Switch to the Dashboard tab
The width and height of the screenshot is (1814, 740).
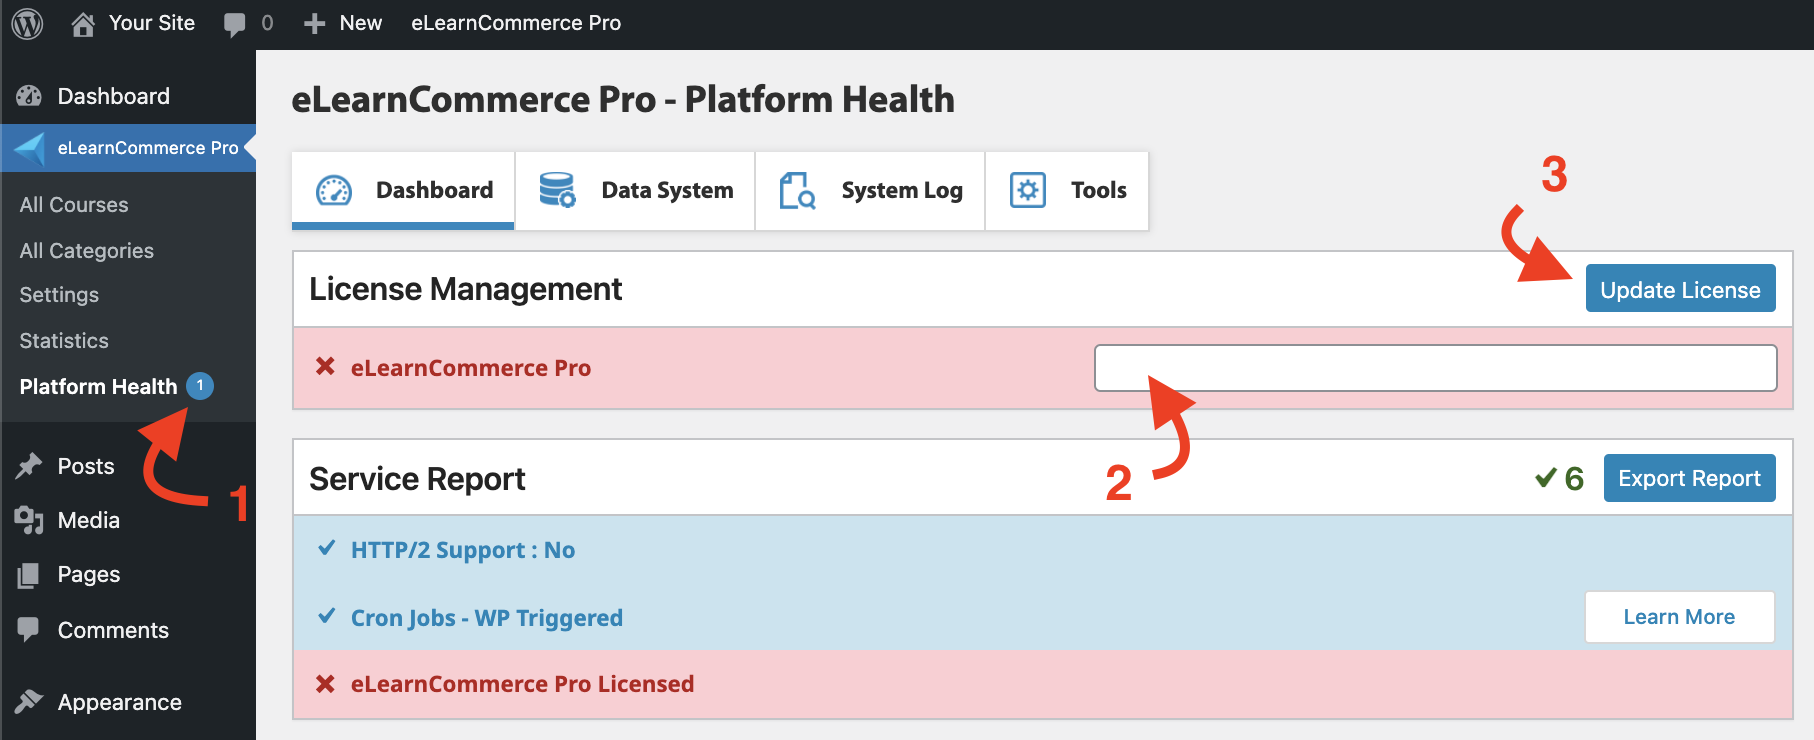403,190
